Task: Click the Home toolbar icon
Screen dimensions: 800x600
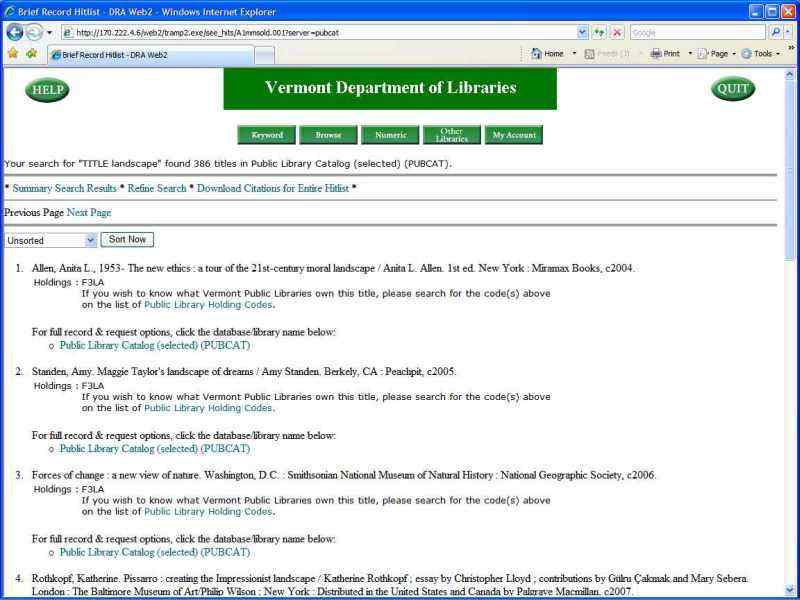Action: click(547, 54)
